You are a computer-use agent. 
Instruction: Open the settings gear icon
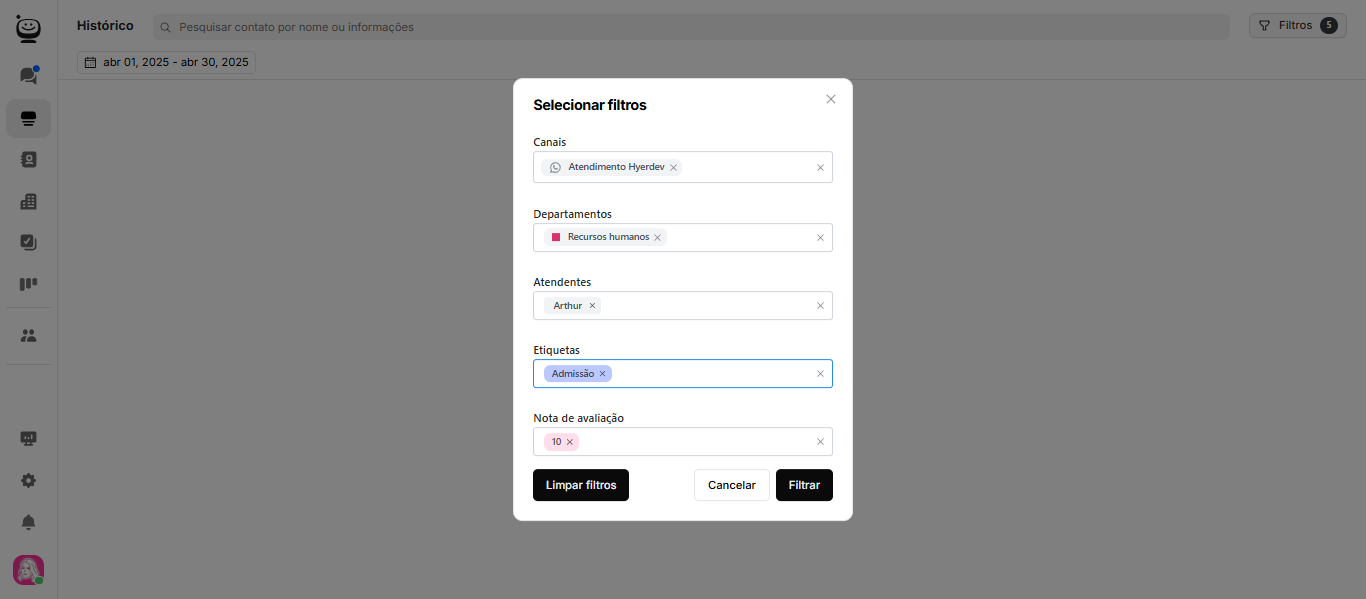[x=28, y=480]
